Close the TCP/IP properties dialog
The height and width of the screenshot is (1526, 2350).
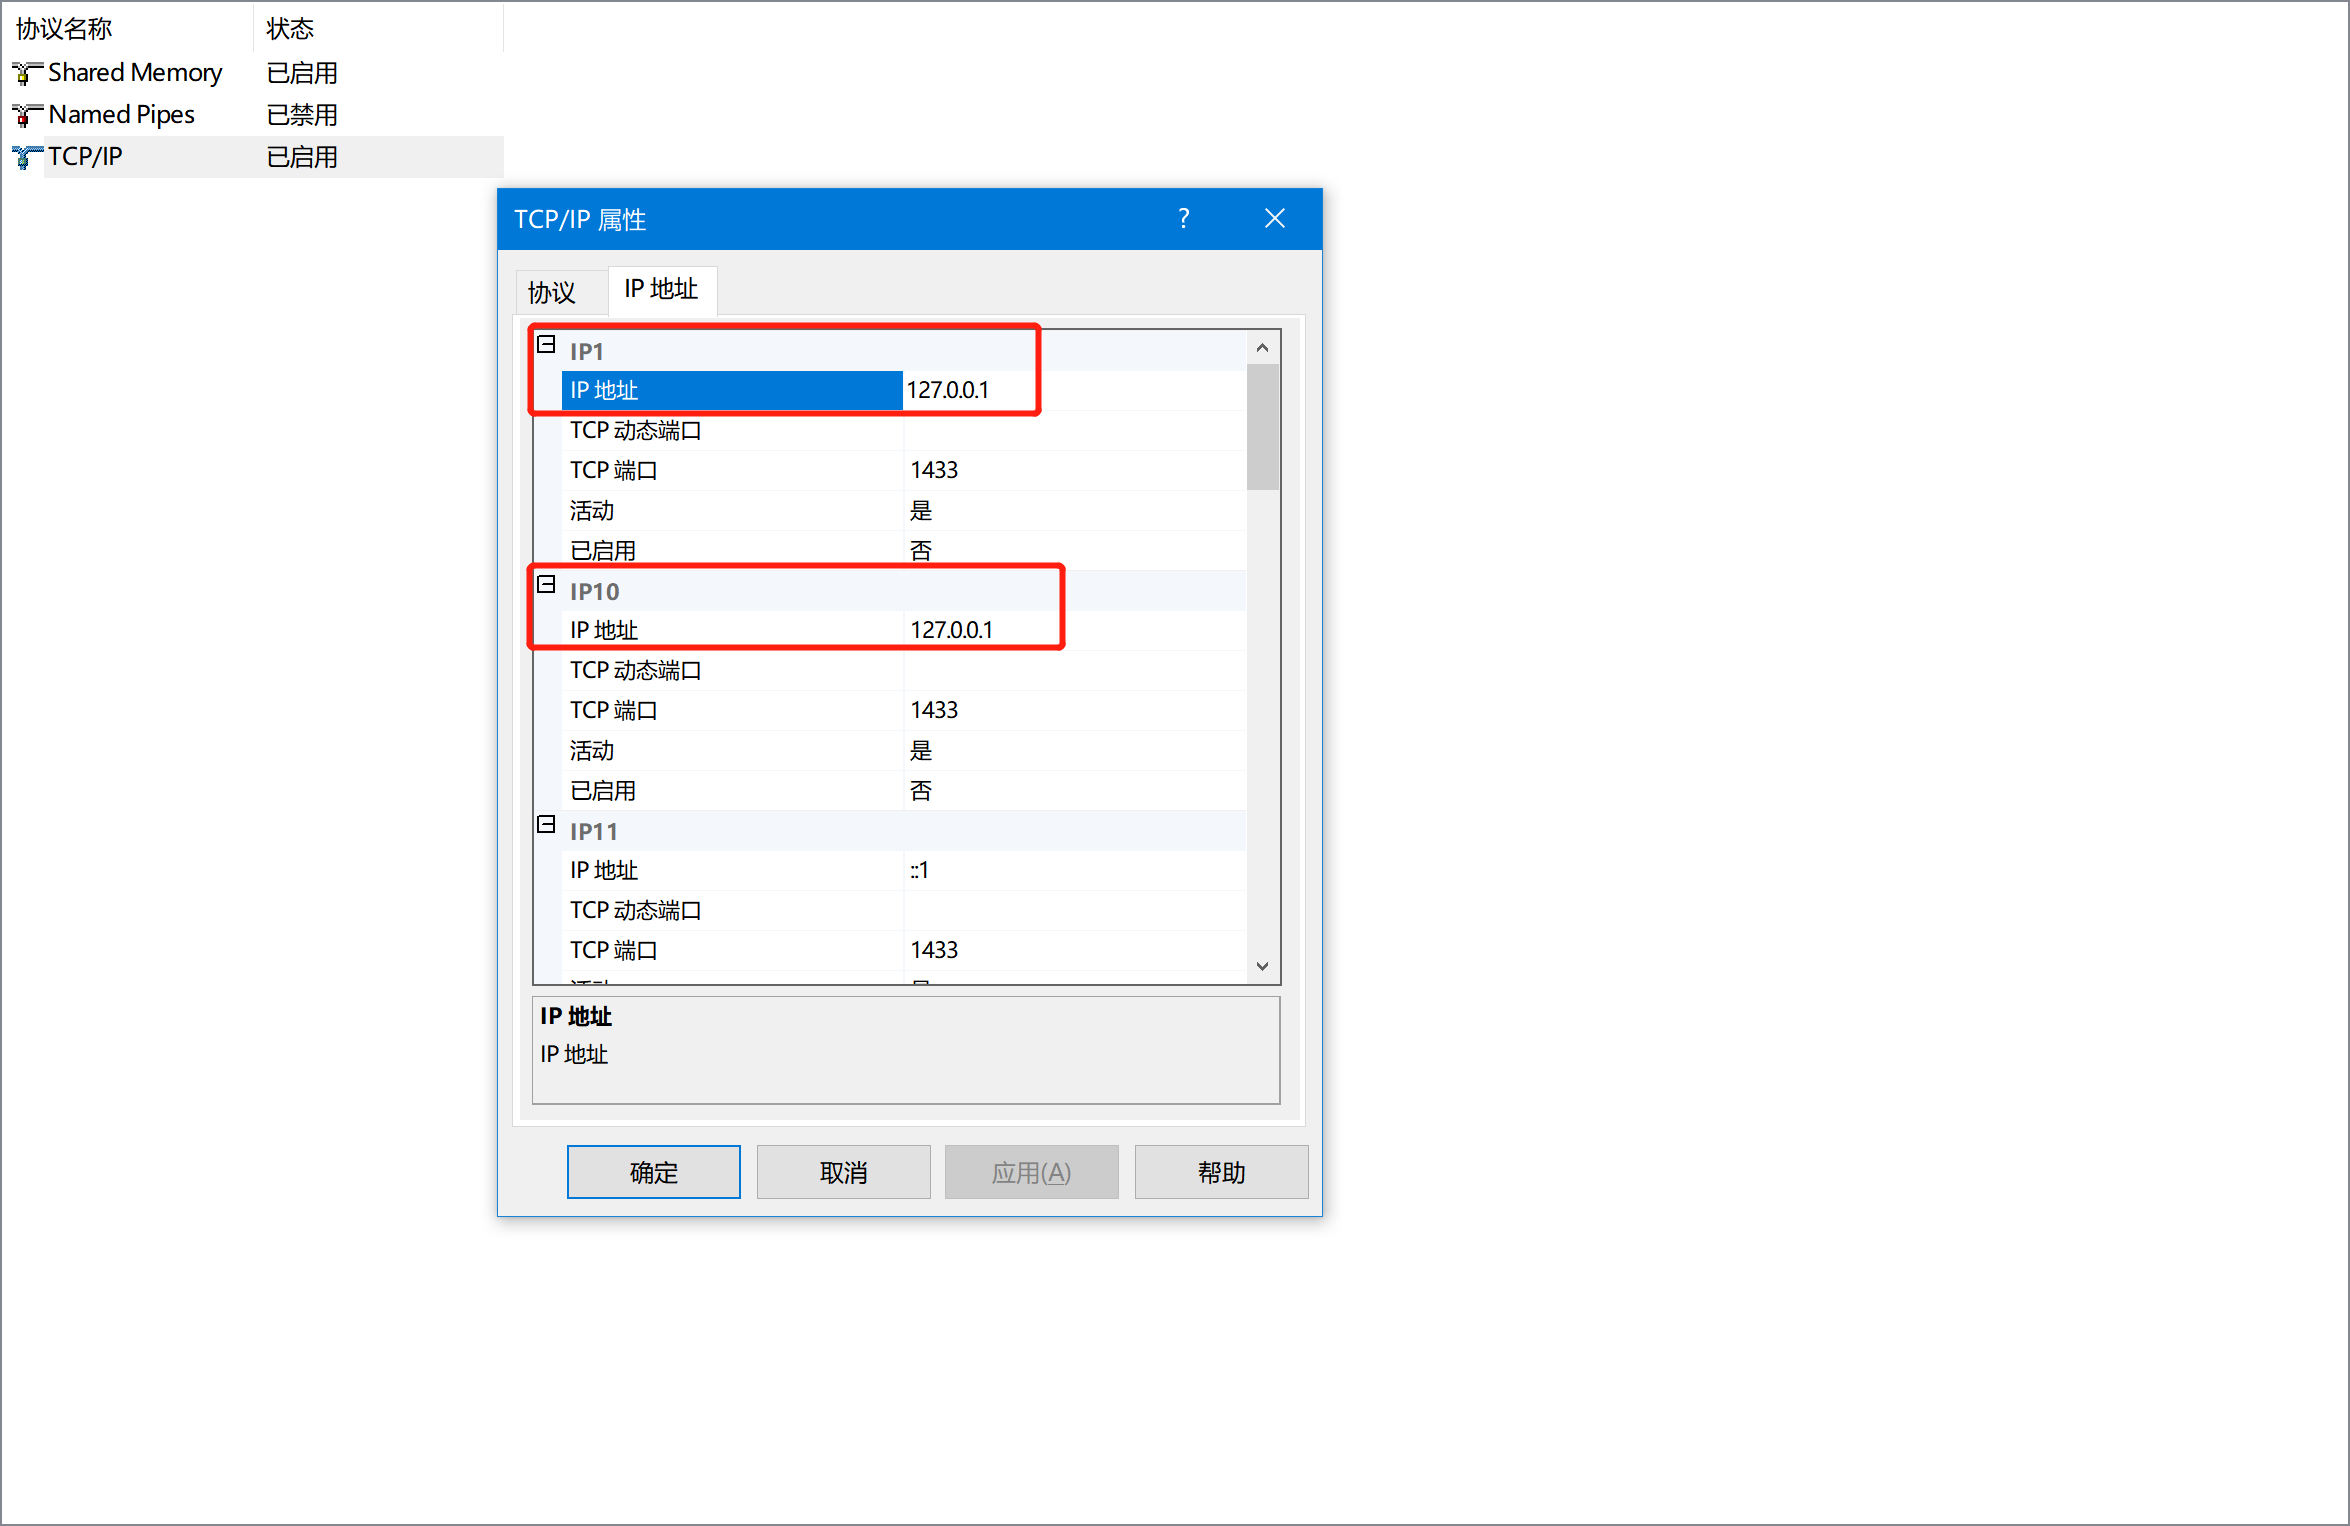[1274, 218]
